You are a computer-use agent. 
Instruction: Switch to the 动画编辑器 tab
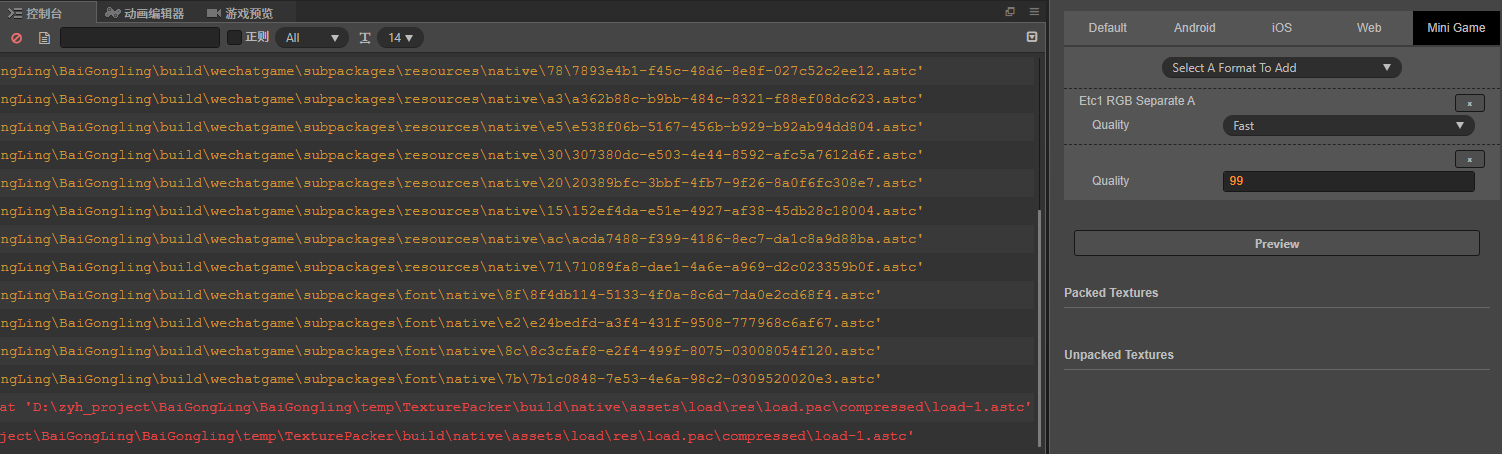click(146, 13)
